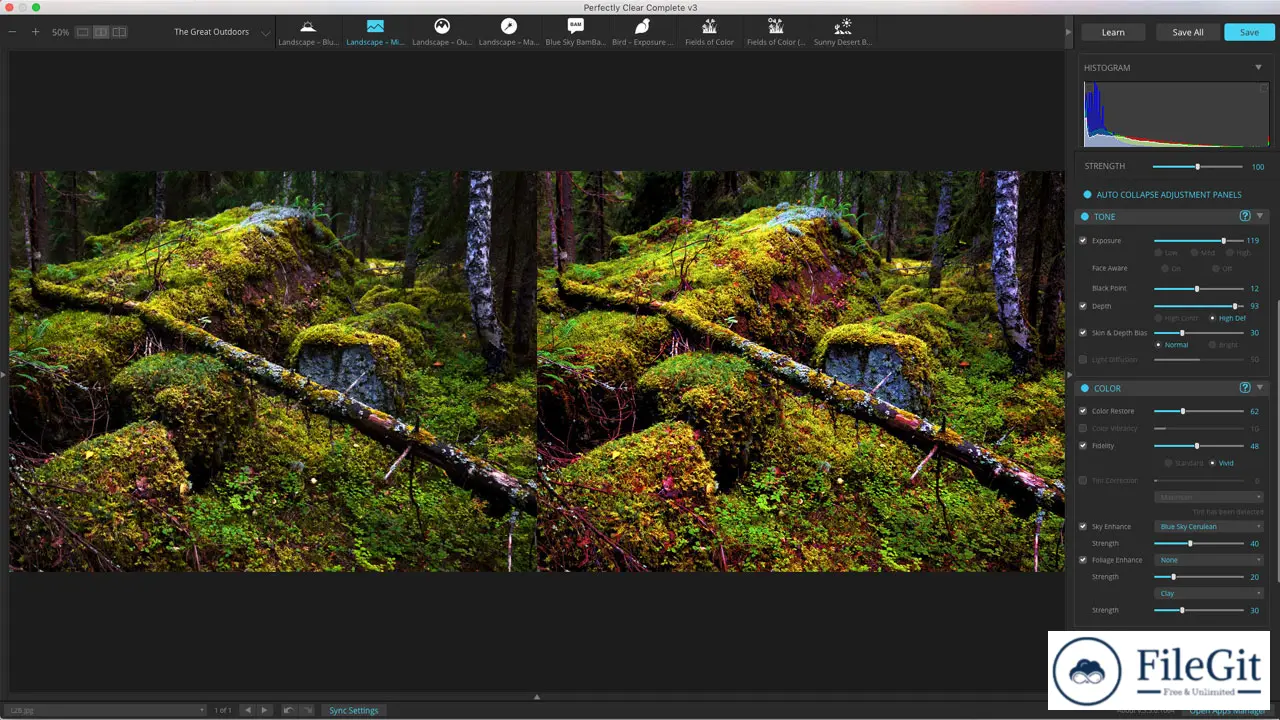Open the file name dropdown in status bar
This screenshot has height=720, width=1280.
[x=107, y=711]
